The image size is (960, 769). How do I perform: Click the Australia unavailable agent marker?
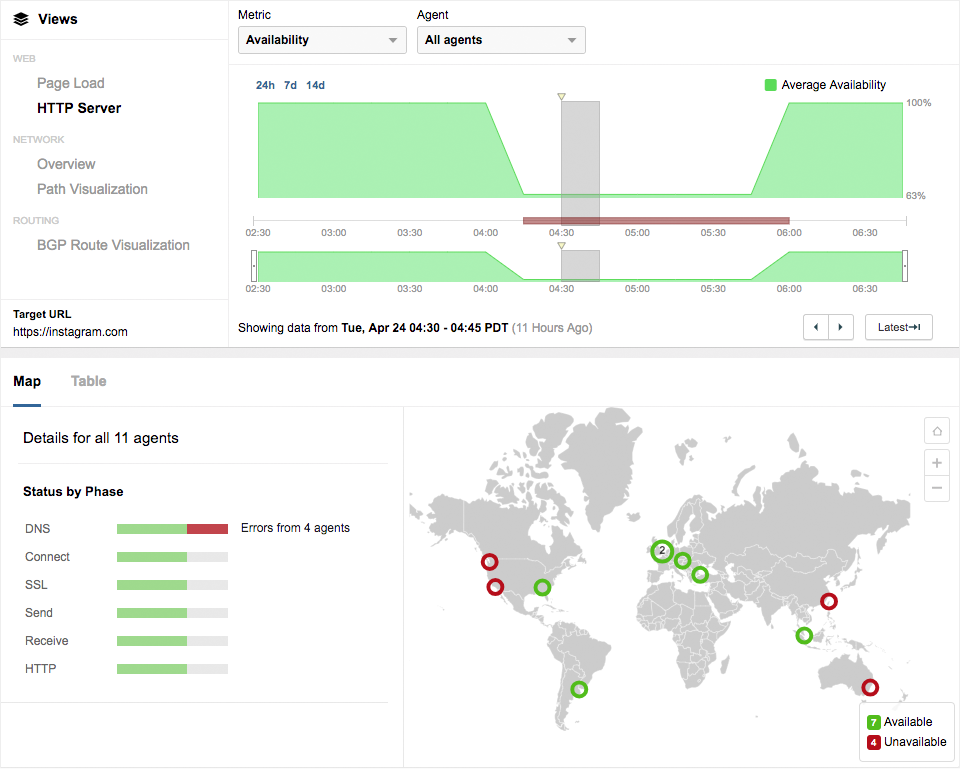pos(870,687)
